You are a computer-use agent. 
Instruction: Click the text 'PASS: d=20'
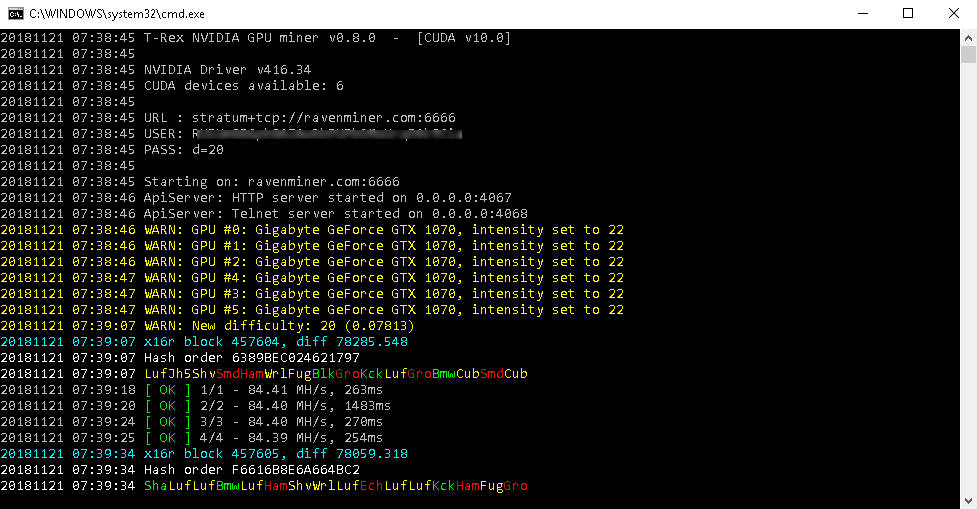point(184,150)
